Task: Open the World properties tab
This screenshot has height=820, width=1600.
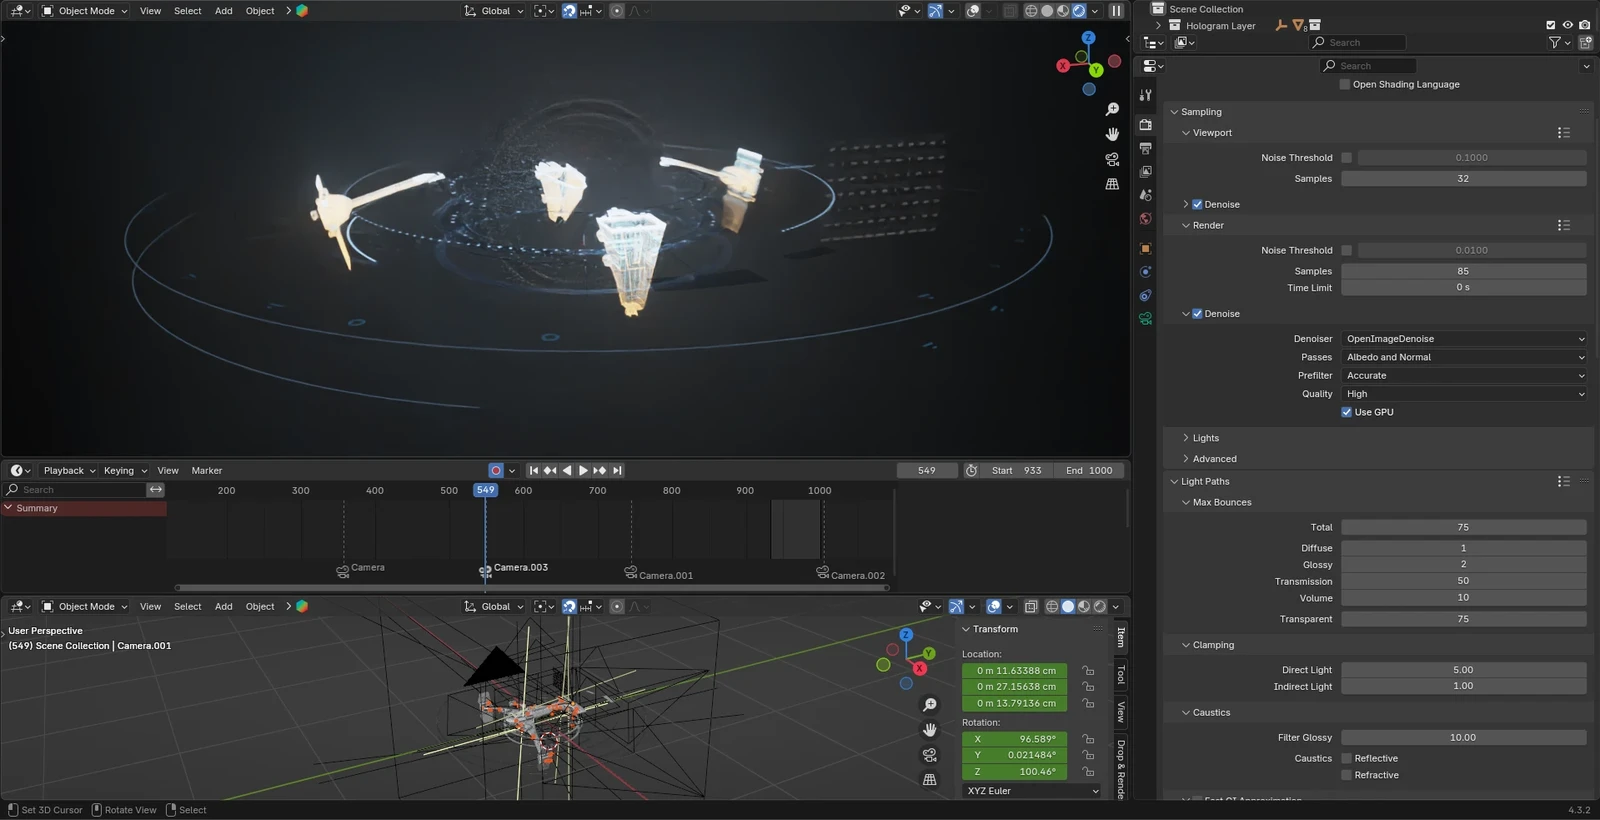Action: [x=1146, y=219]
